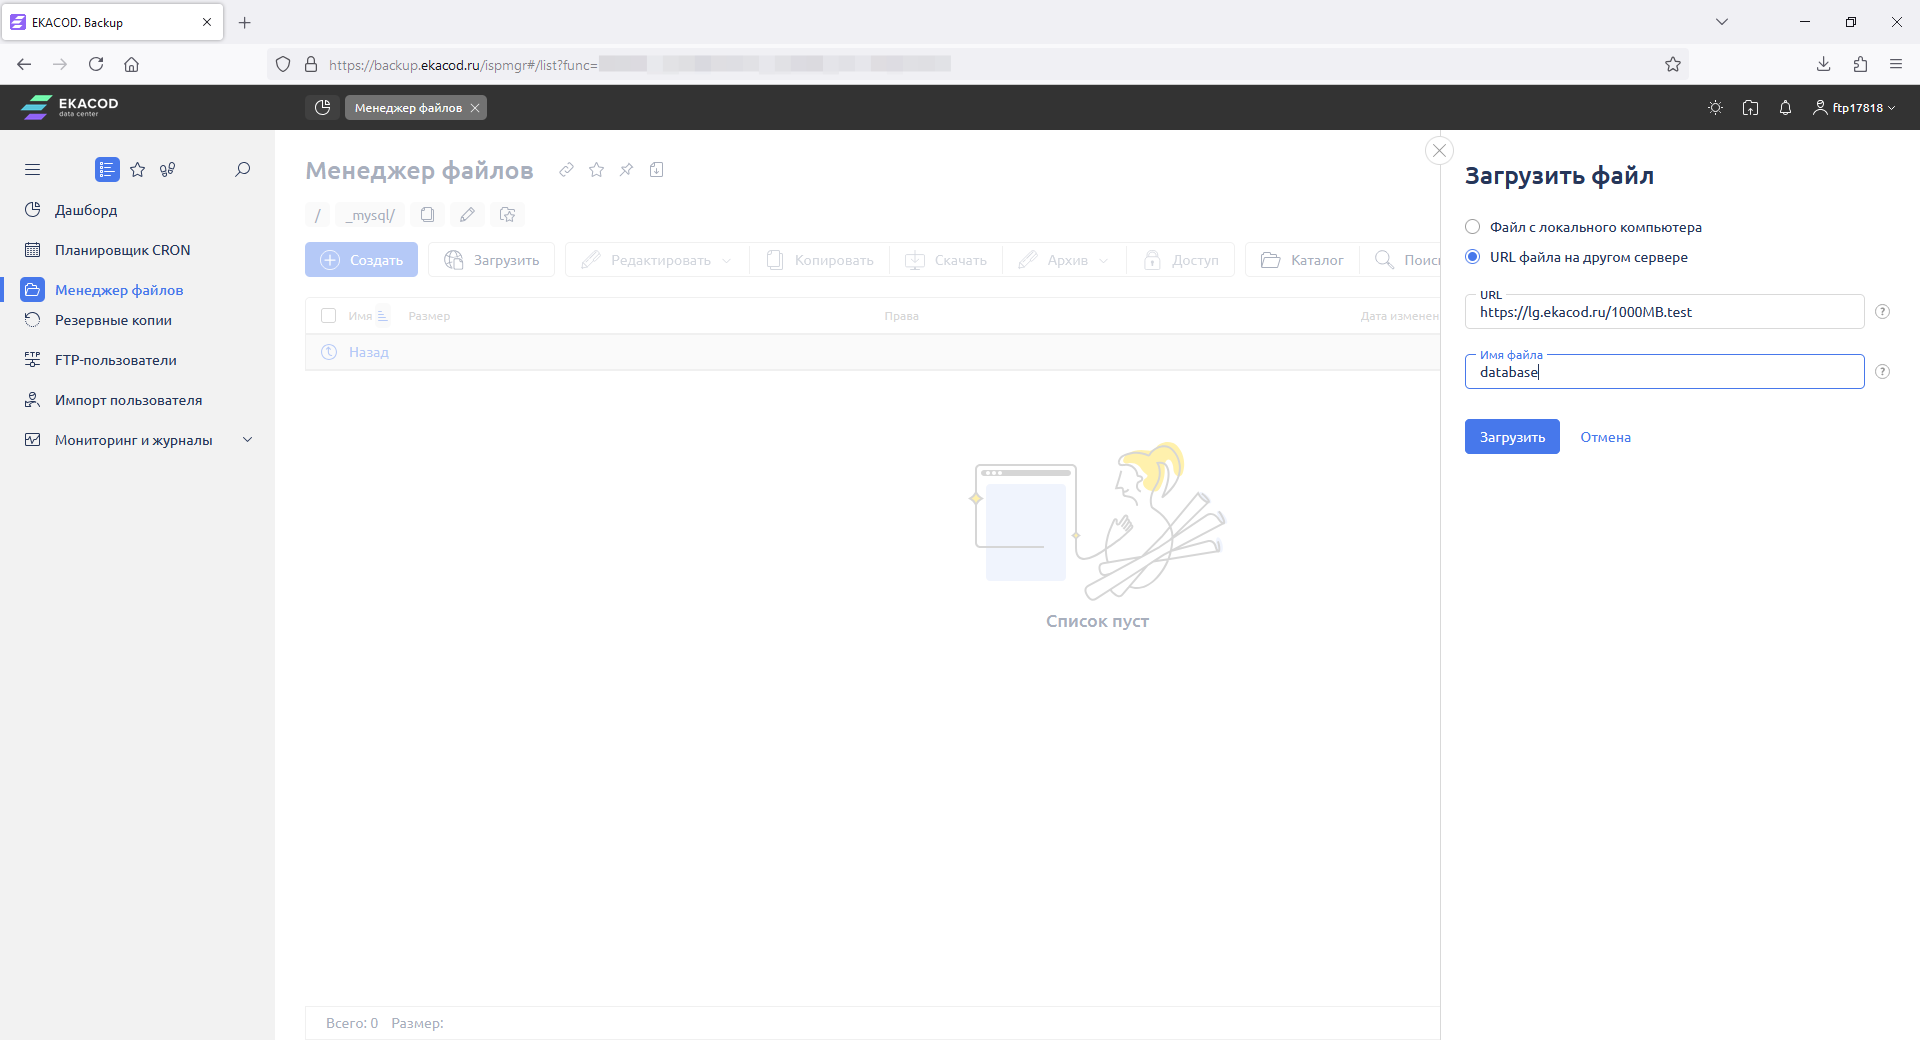Collapse sidebar with hamburger menu icon

point(33,170)
